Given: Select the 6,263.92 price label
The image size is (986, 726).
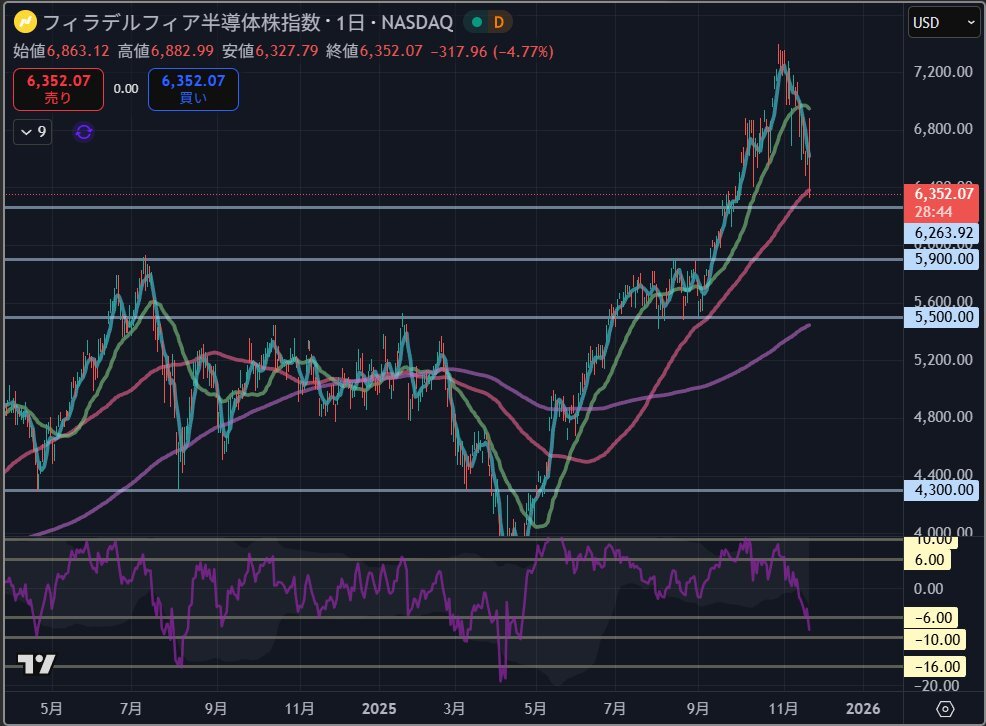Looking at the screenshot, I should pyautogui.click(x=943, y=233).
